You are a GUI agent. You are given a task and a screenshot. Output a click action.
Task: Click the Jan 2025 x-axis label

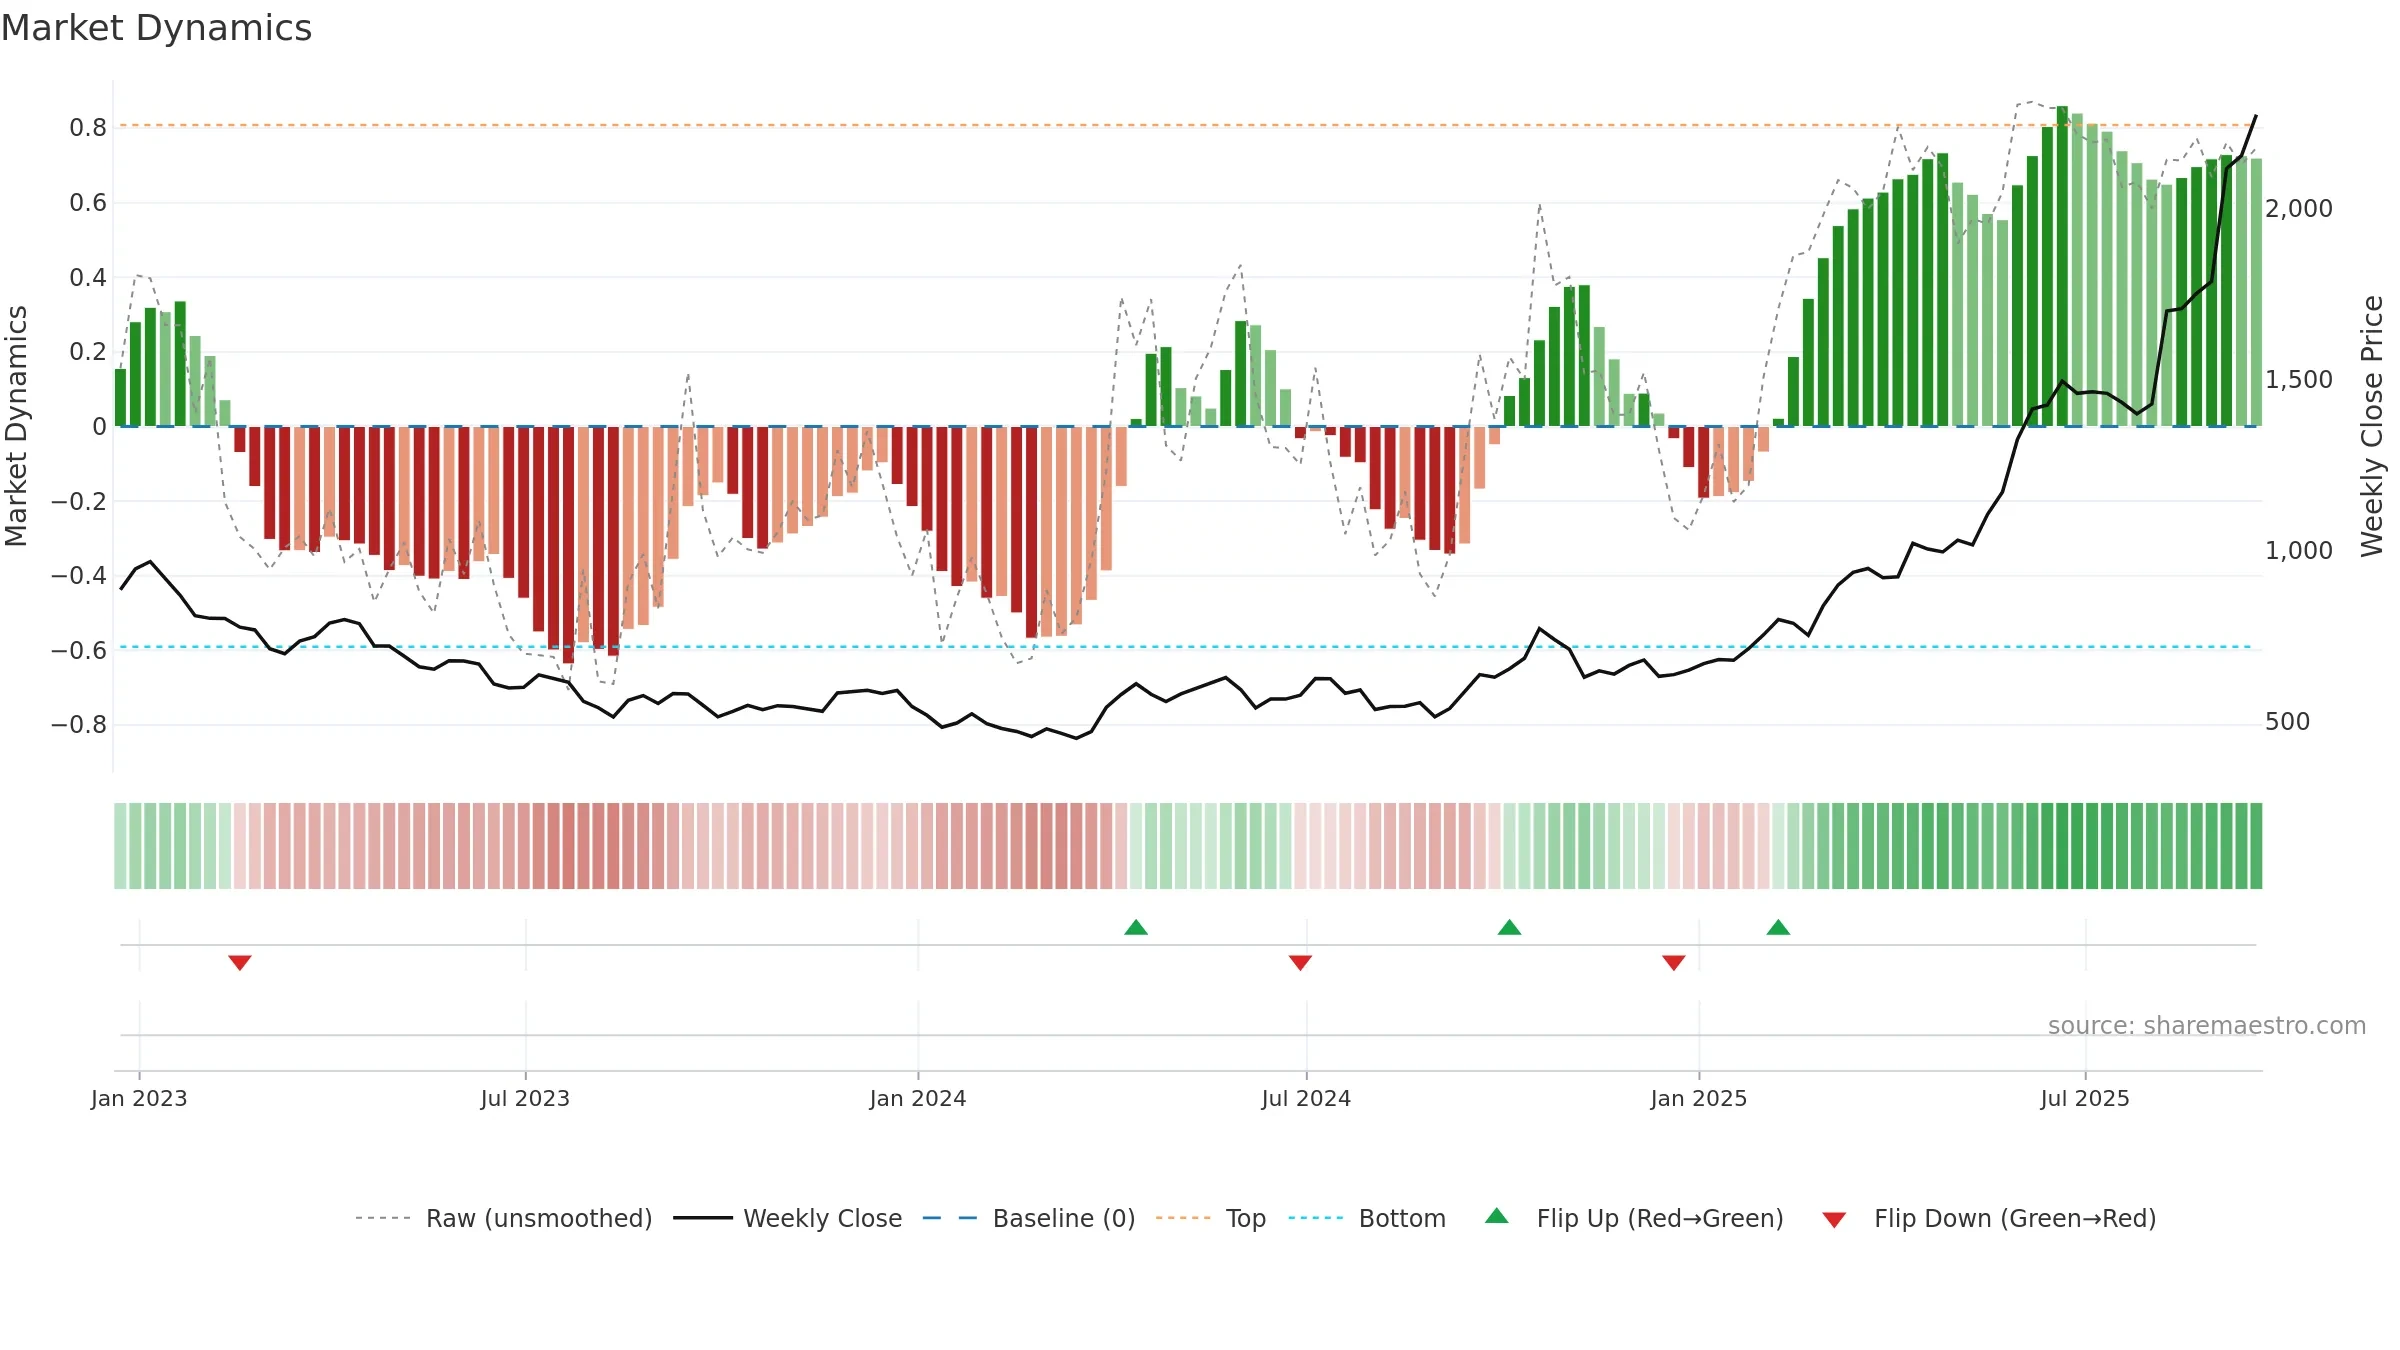[1699, 1098]
